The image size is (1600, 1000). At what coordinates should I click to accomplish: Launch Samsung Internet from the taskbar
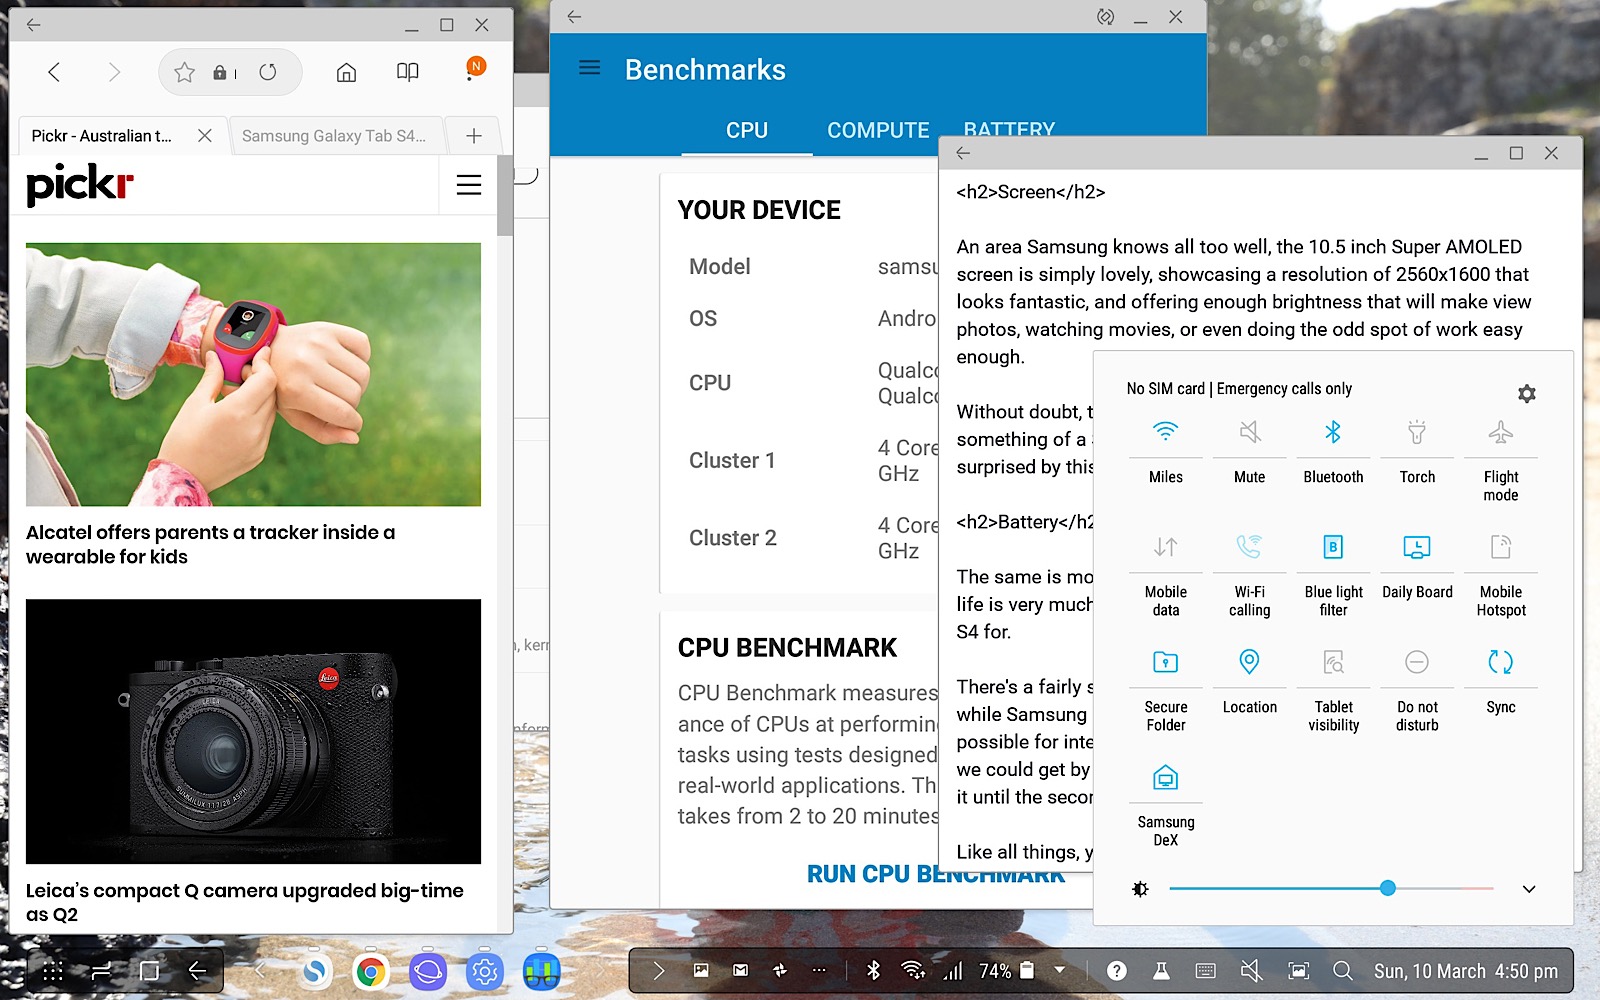point(428,971)
